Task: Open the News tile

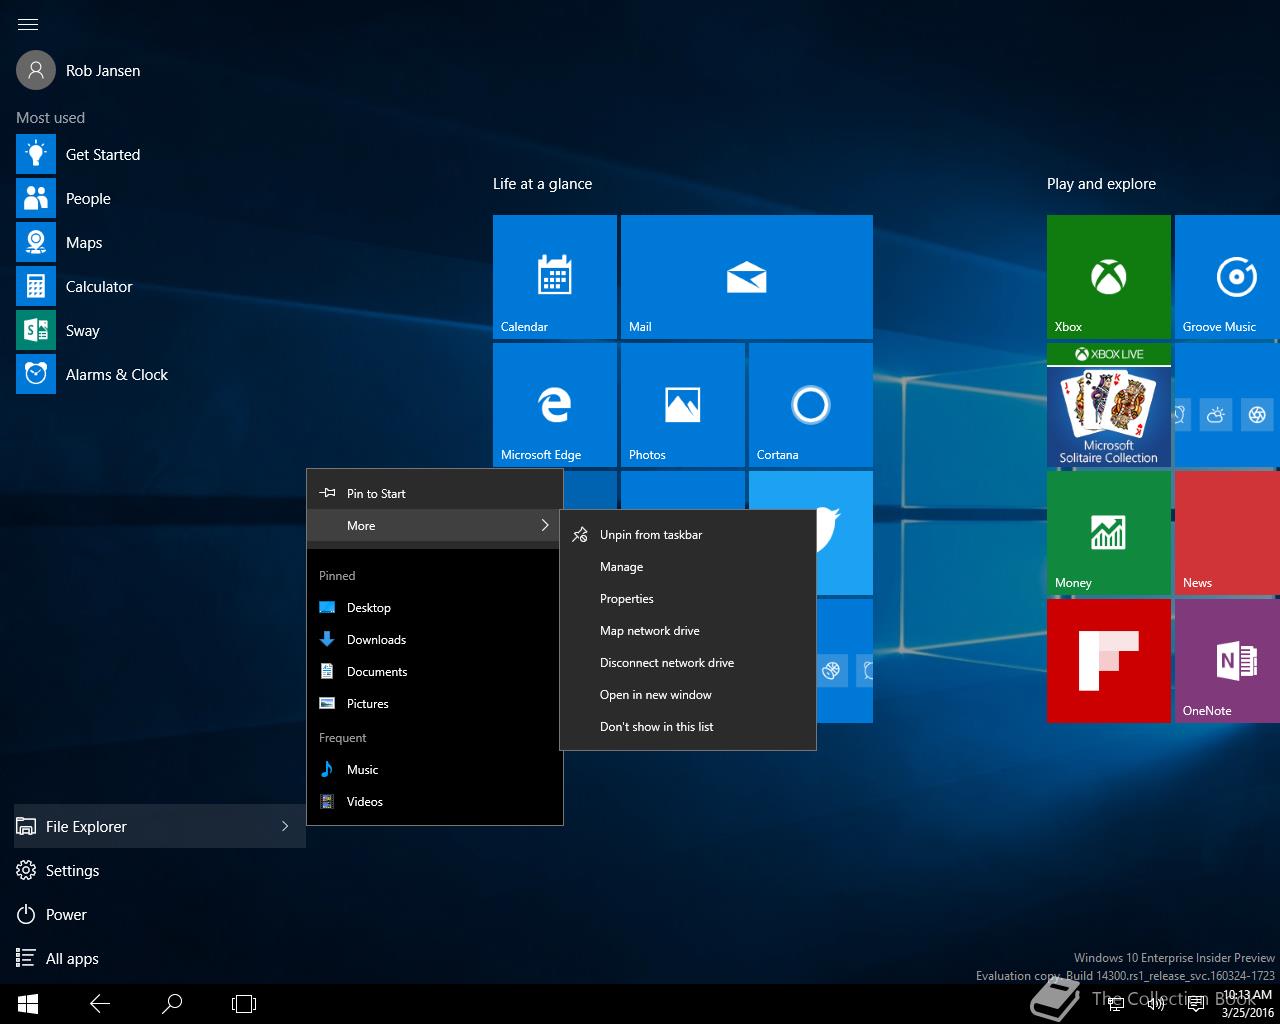Action: tap(1228, 533)
